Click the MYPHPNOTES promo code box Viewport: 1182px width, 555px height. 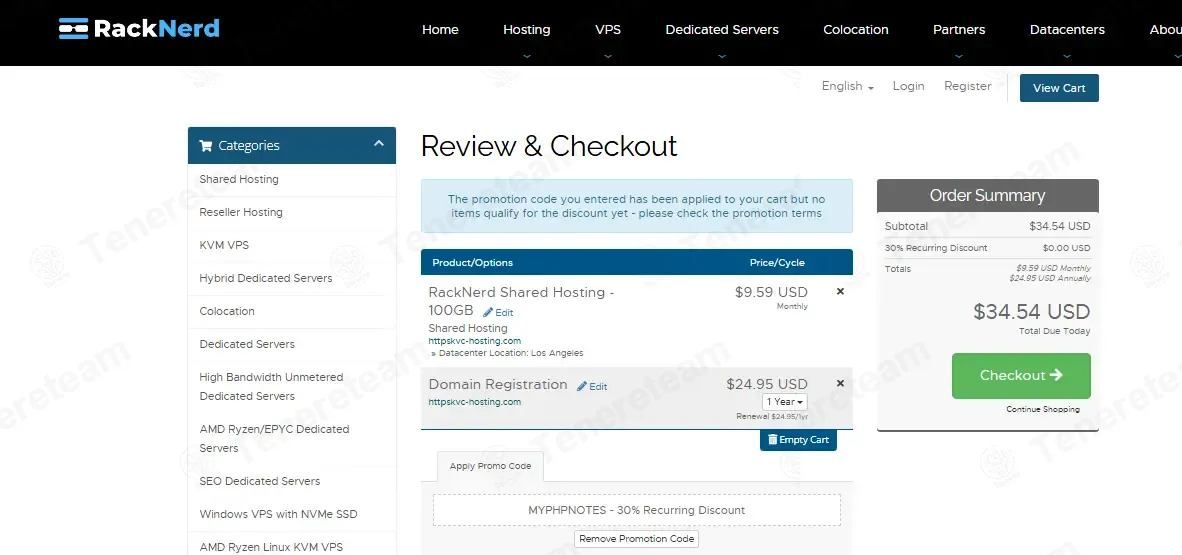coord(636,510)
